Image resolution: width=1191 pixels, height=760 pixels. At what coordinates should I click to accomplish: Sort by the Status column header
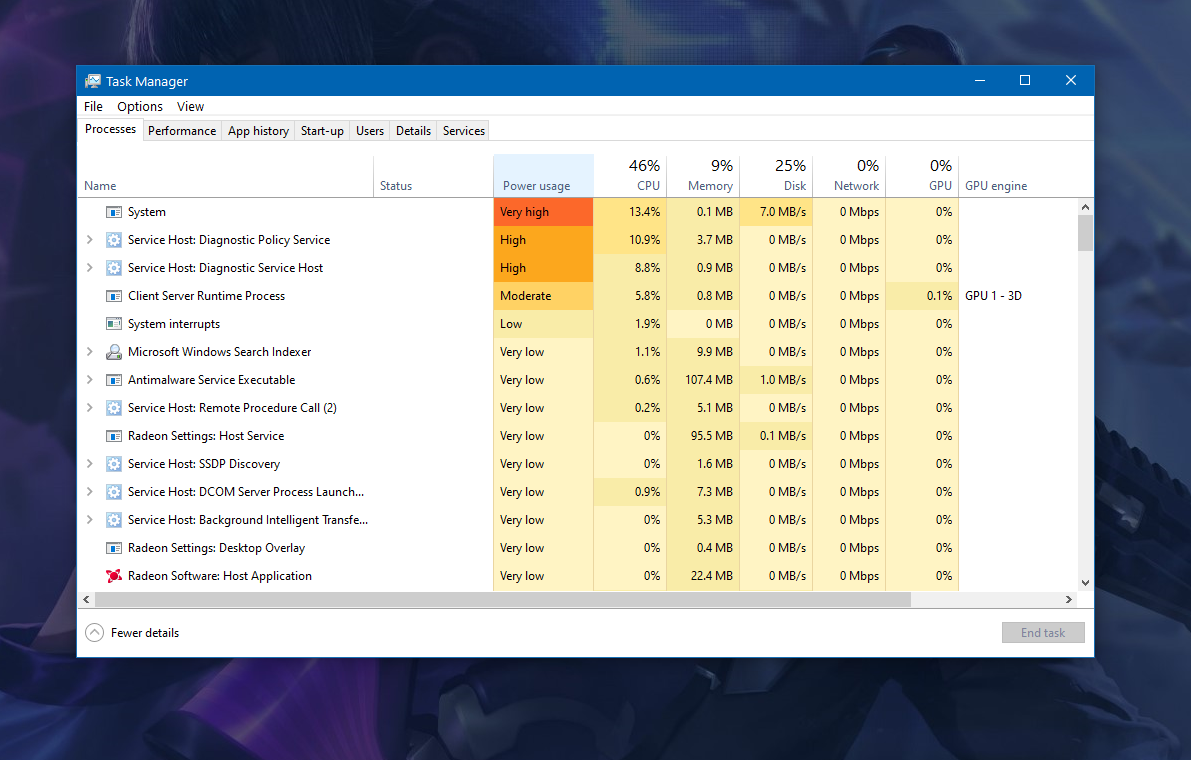[433, 176]
